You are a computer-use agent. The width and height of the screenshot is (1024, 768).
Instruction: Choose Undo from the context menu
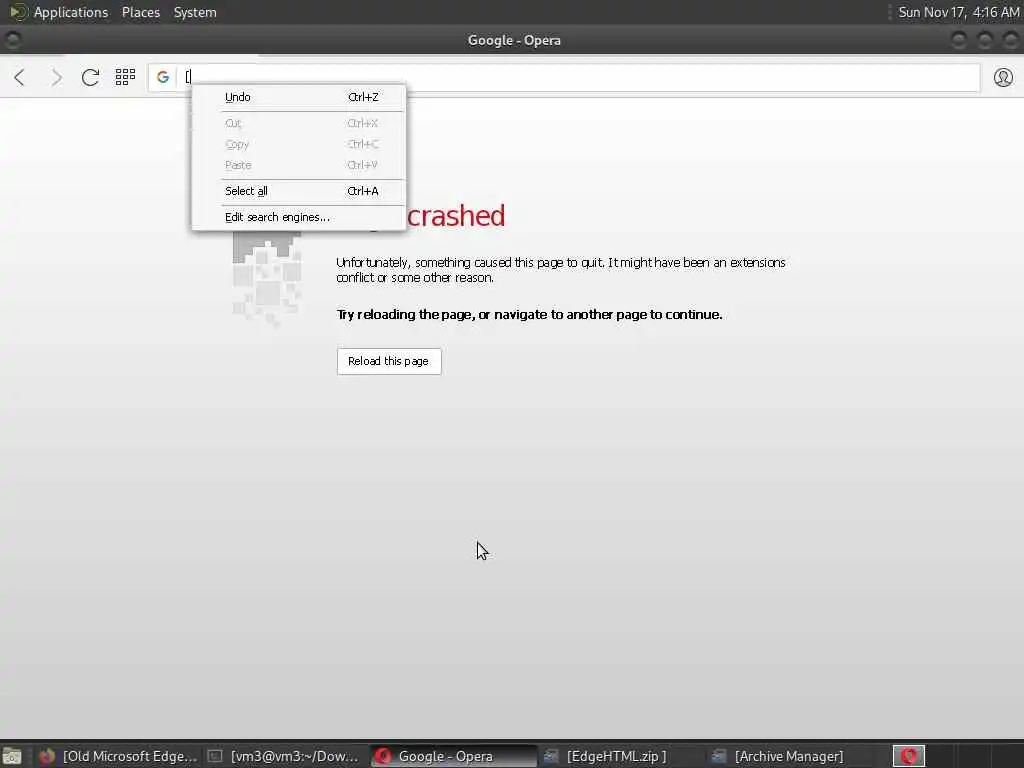(299, 97)
